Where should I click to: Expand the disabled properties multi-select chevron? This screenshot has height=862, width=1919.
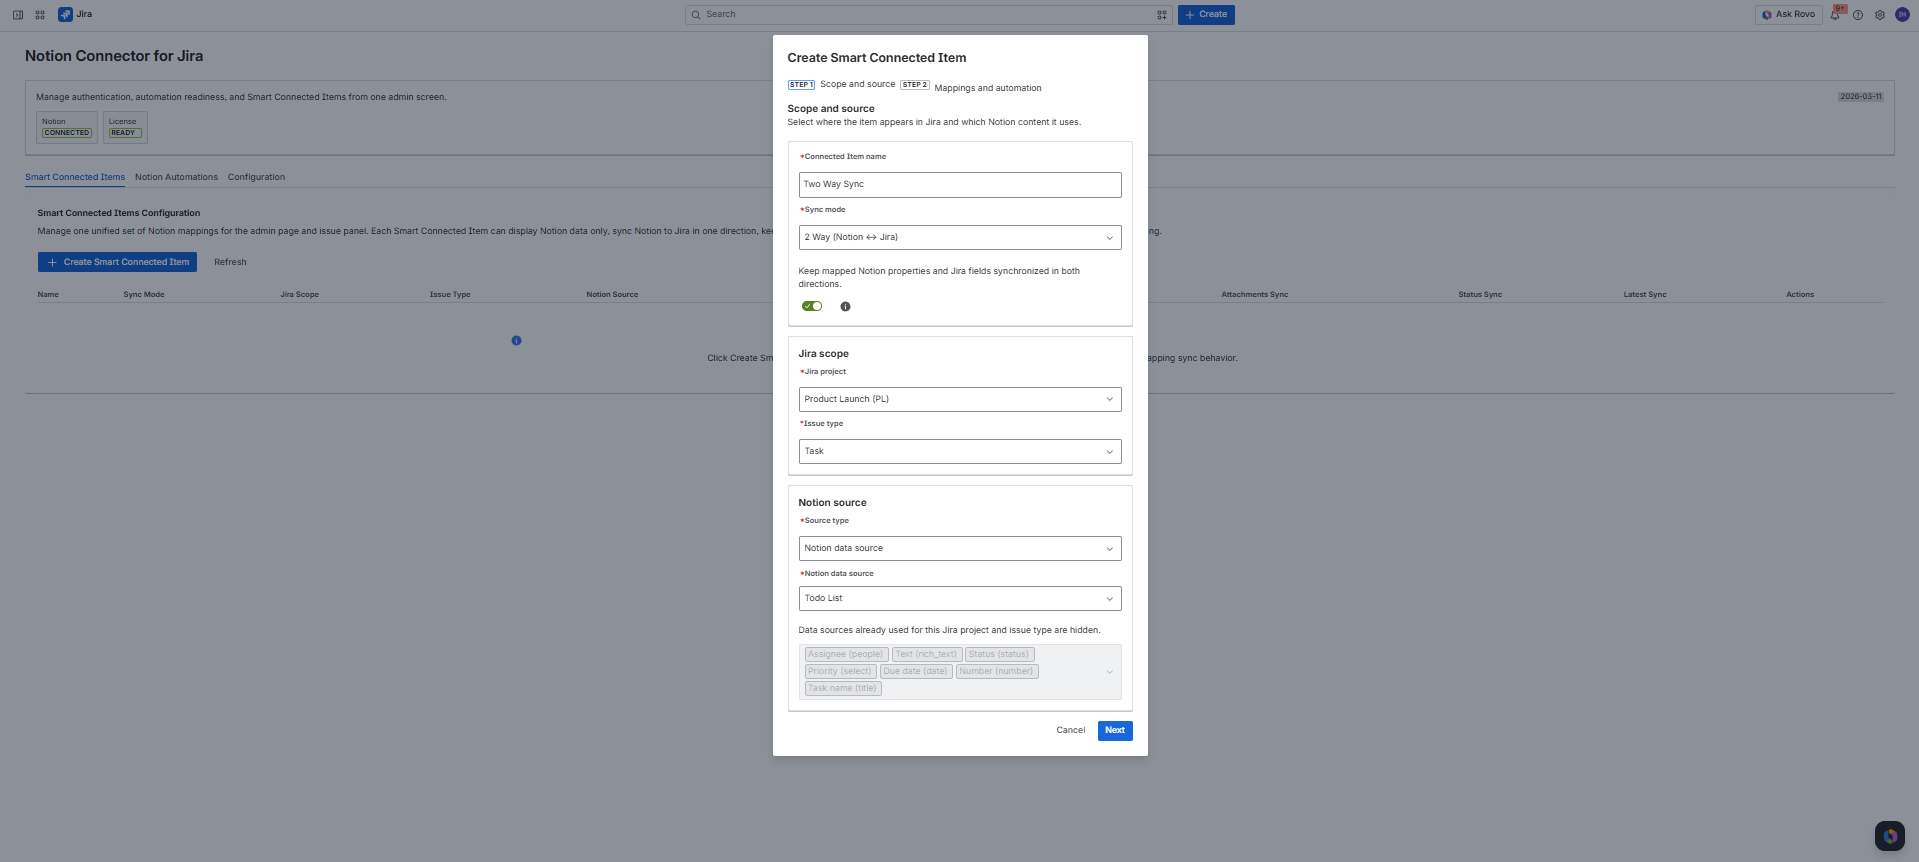pos(1109,672)
